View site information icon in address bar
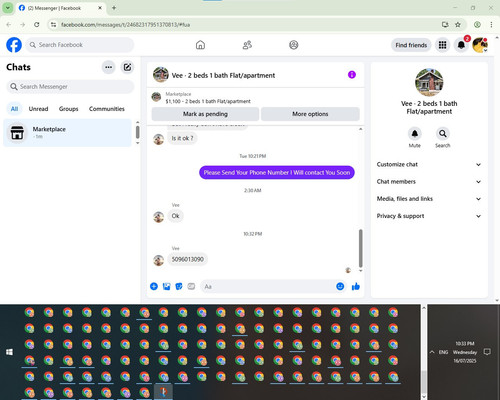Viewport: 500px width, 400px height. tap(53, 24)
